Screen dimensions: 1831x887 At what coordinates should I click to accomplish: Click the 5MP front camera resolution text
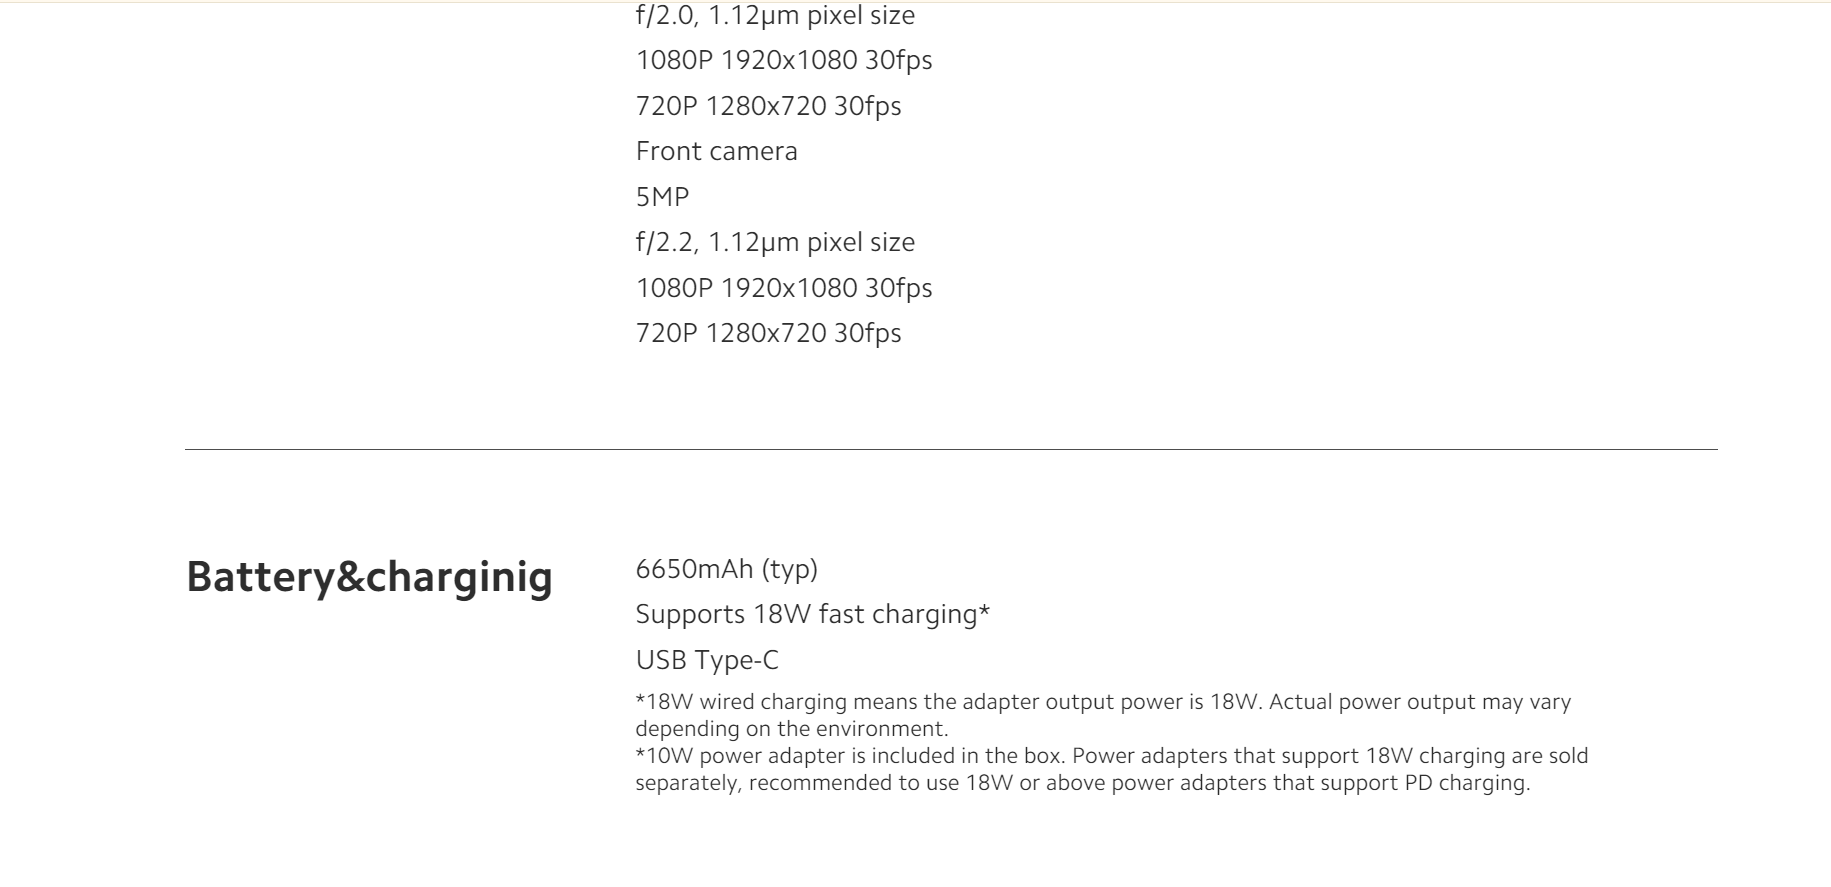pyautogui.click(x=662, y=197)
